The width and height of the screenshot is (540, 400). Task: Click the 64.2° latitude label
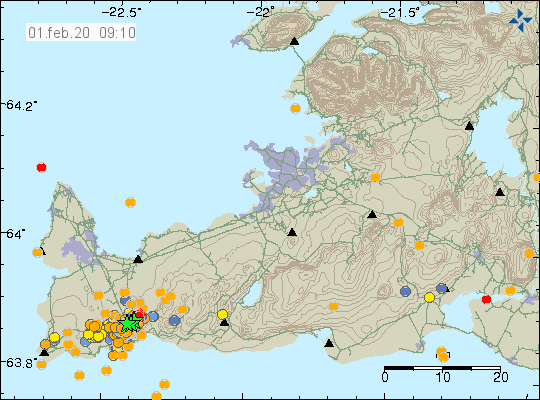21,105
